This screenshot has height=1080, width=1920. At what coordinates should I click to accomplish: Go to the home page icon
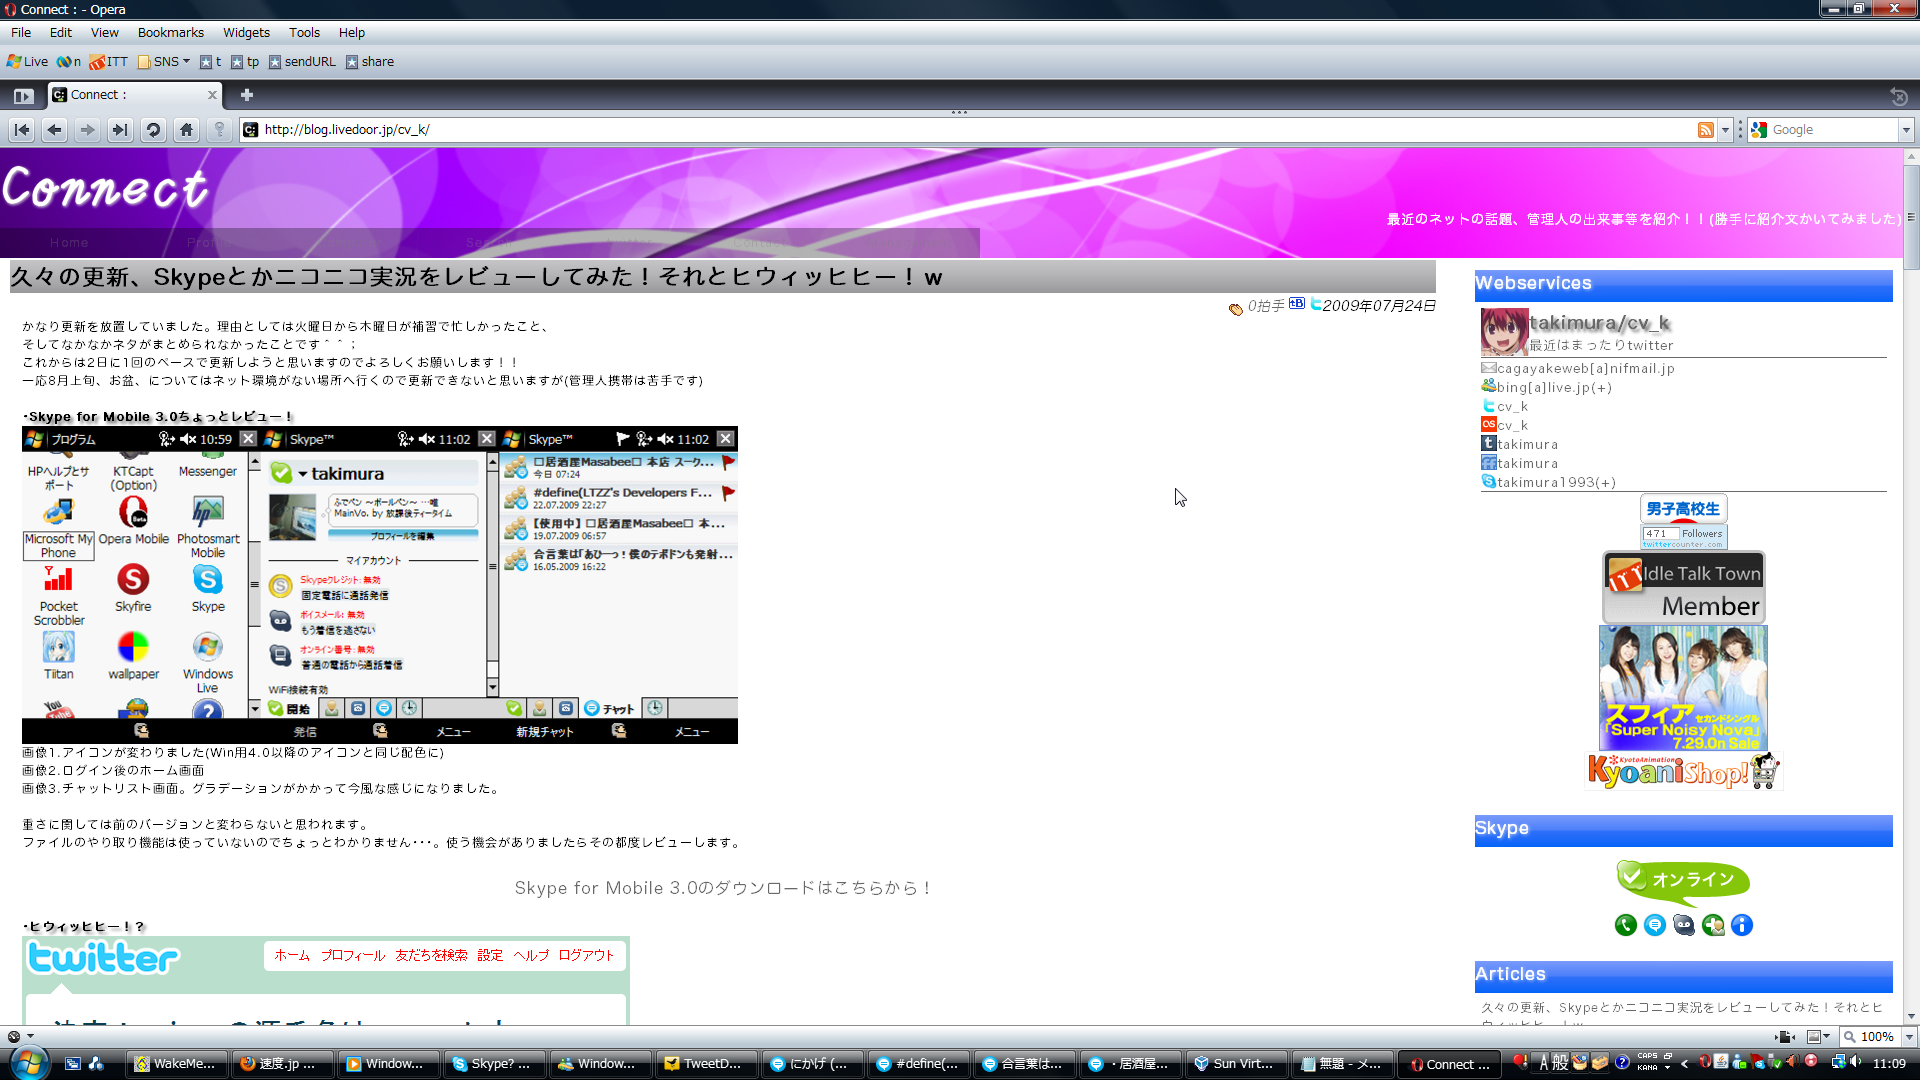click(186, 130)
